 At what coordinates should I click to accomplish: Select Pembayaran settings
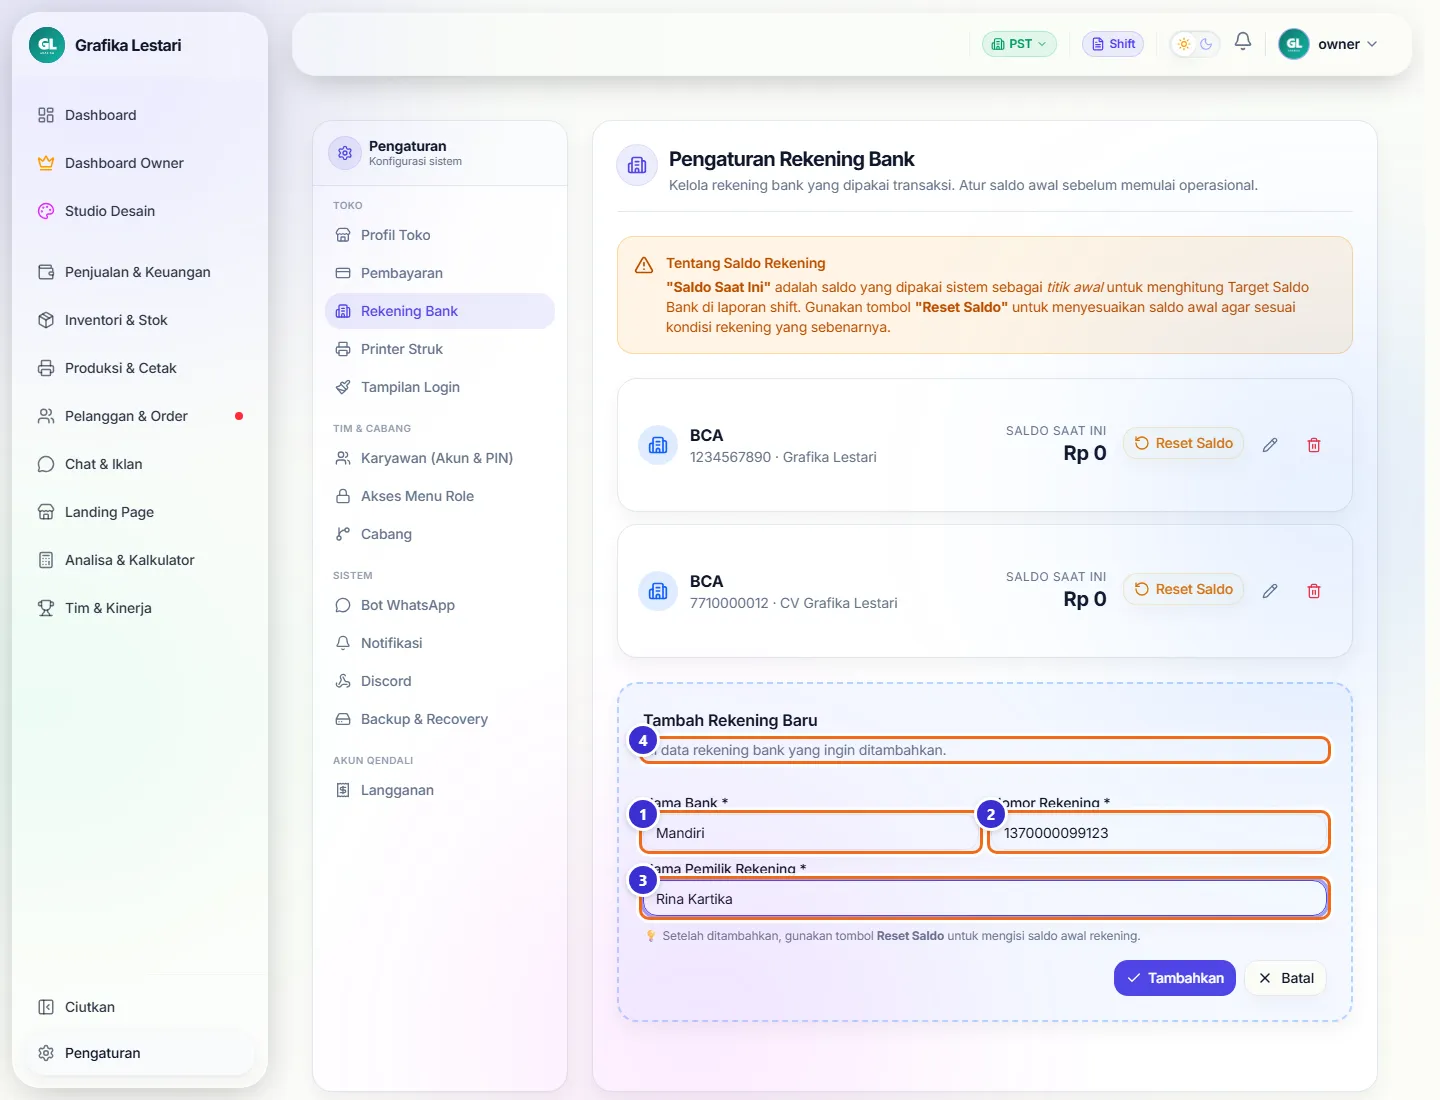pos(440,273)
